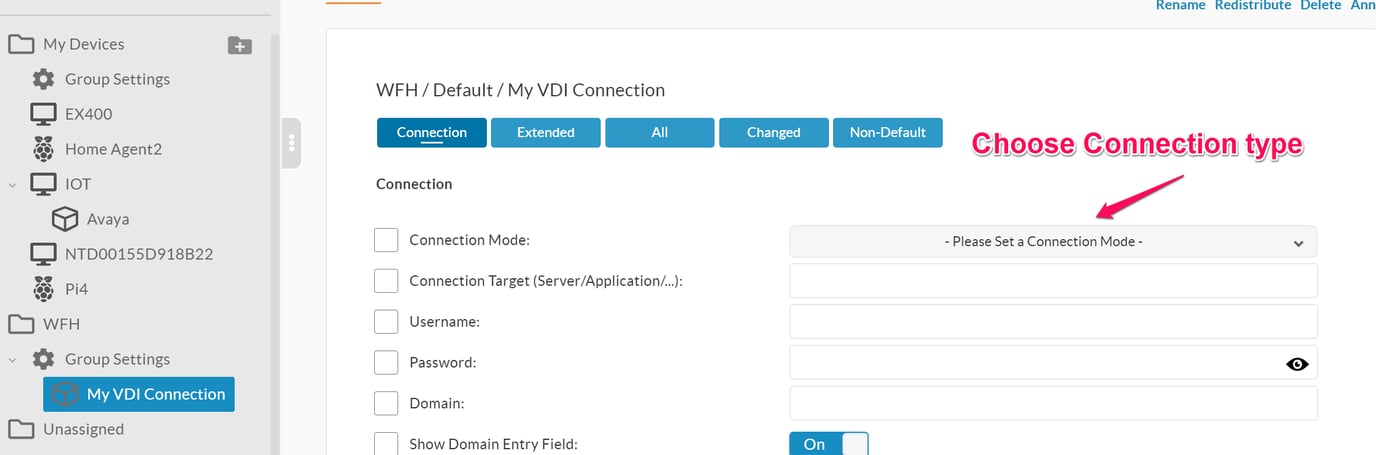Click cube icon of My VDI Connection
Screen dimensions: 1376x455
click(65, 394)
